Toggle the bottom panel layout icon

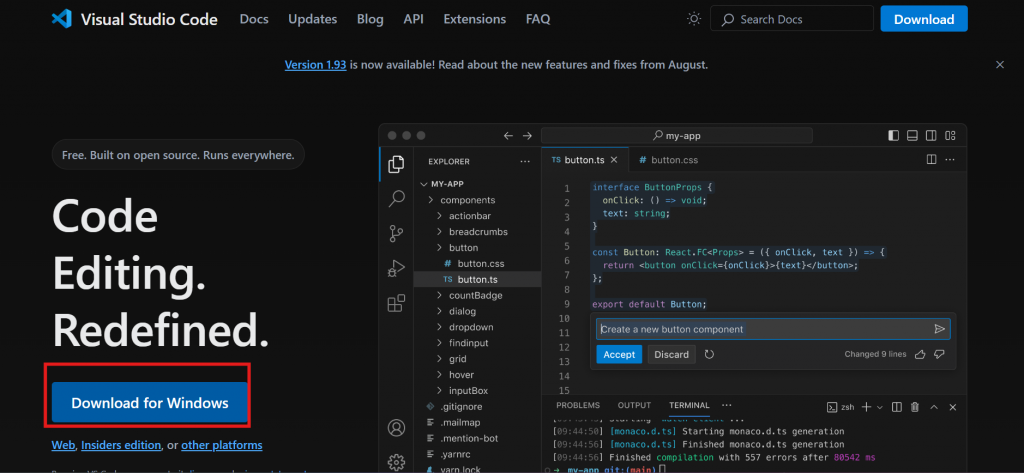(912, 135)
